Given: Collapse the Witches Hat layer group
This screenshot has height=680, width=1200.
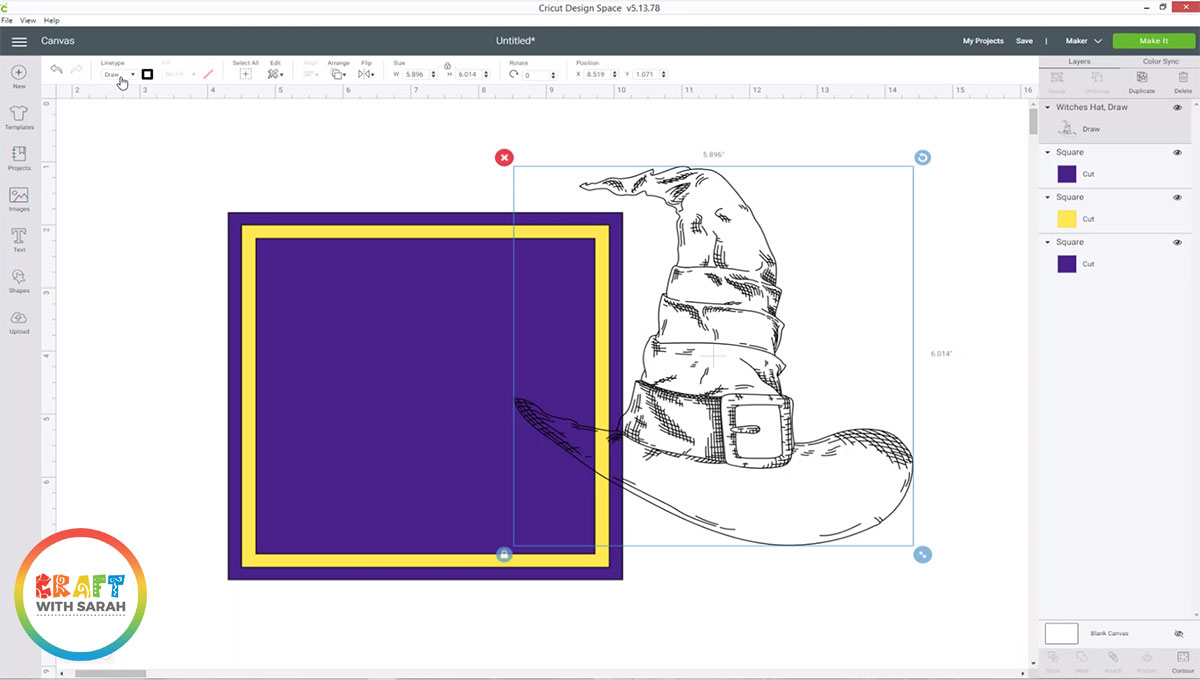Looking at the screenshot, I should coord(1048,107).
